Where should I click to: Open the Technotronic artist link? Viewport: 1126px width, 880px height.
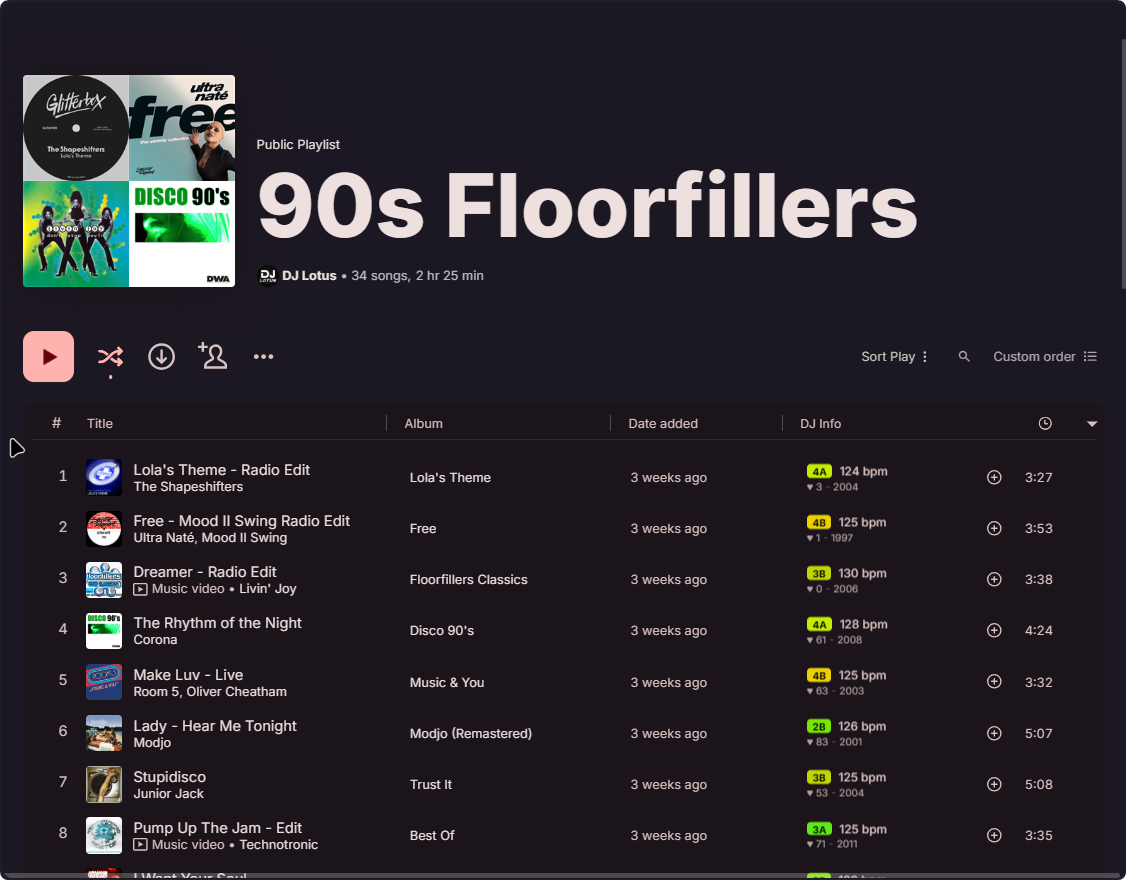pos(279,845)
